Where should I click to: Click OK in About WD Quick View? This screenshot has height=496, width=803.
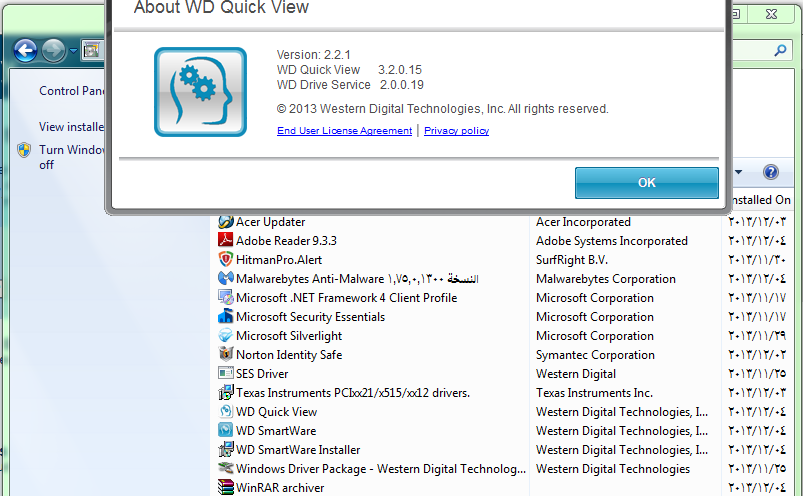point(646,183)
